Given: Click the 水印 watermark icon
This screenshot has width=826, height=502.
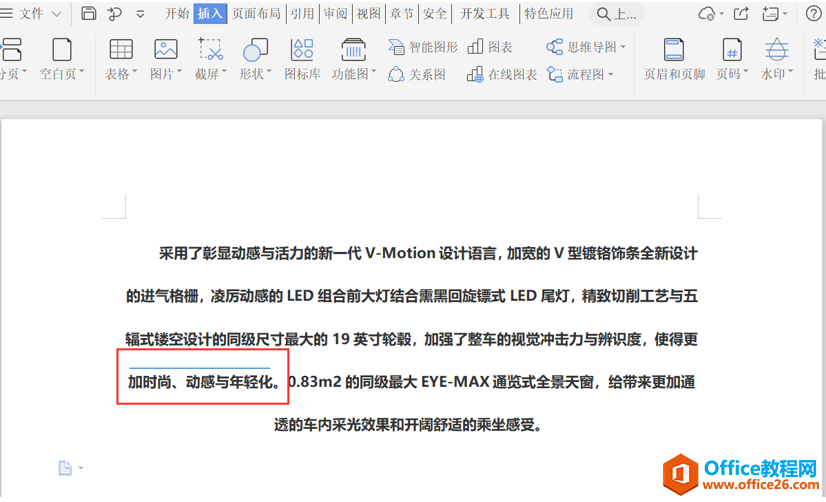Looking at the screenshot, I should 776,50.
